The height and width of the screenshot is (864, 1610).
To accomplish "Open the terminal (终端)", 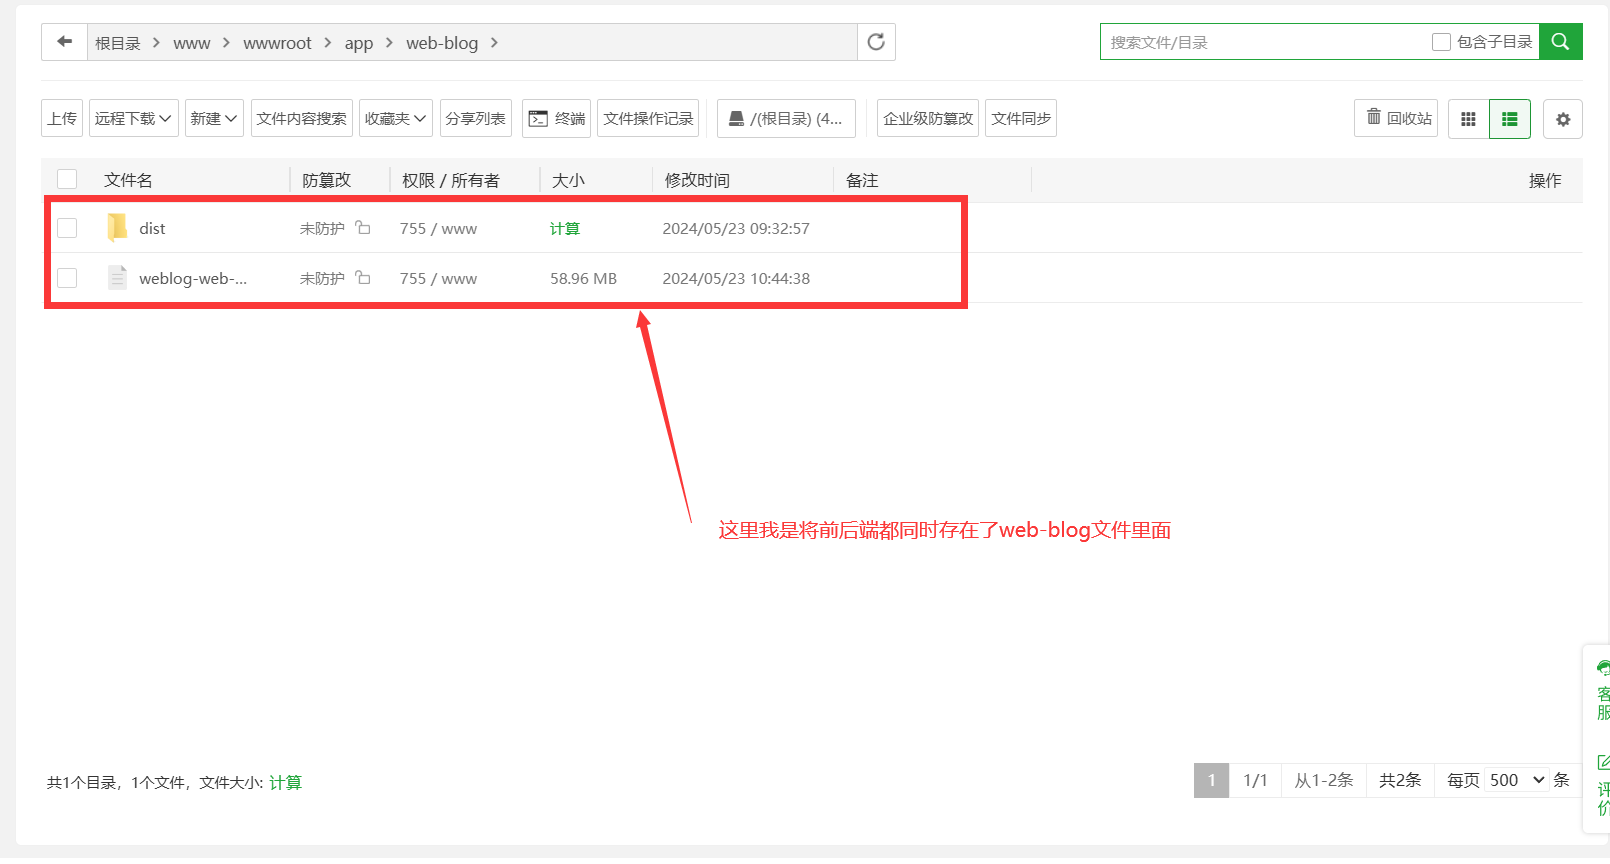I will (556, 118).
